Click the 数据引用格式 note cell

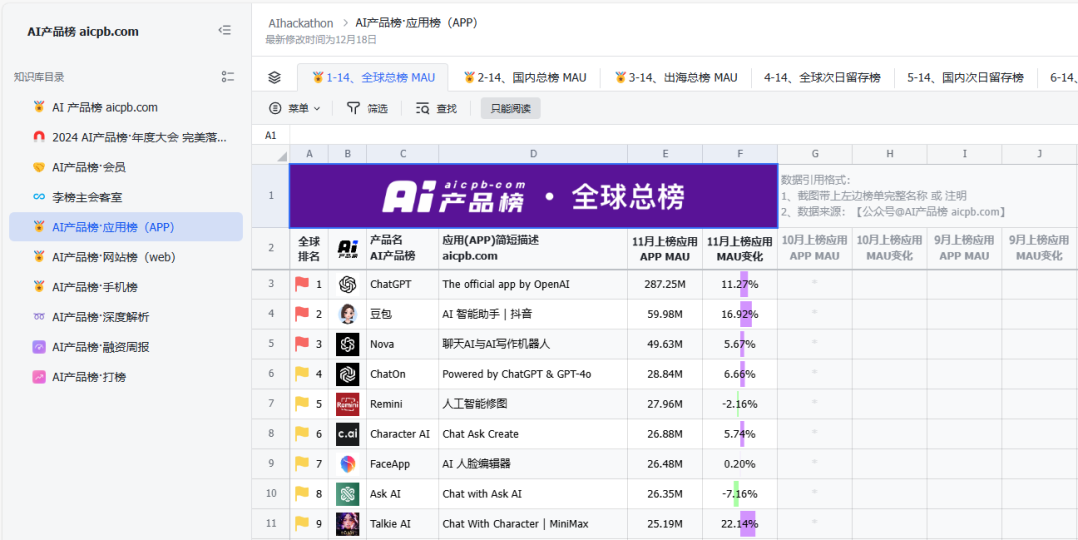tap(927, 196)
